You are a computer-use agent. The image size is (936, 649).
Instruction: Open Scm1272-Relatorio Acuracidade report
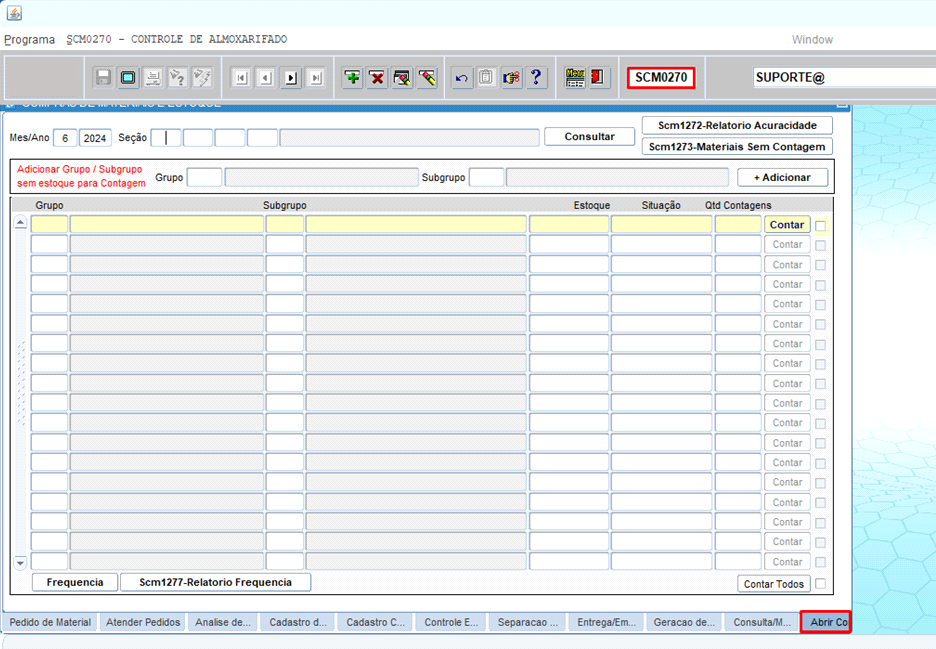click(x=737, y=125)
